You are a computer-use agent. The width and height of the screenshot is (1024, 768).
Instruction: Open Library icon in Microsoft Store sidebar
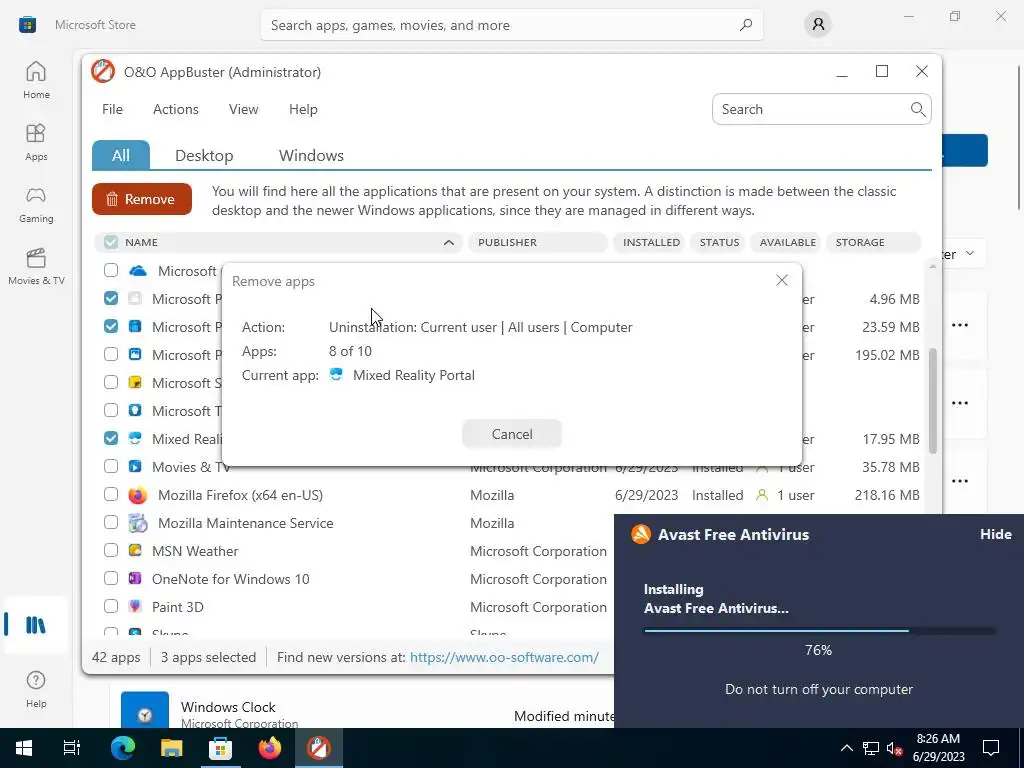point(35,625)
